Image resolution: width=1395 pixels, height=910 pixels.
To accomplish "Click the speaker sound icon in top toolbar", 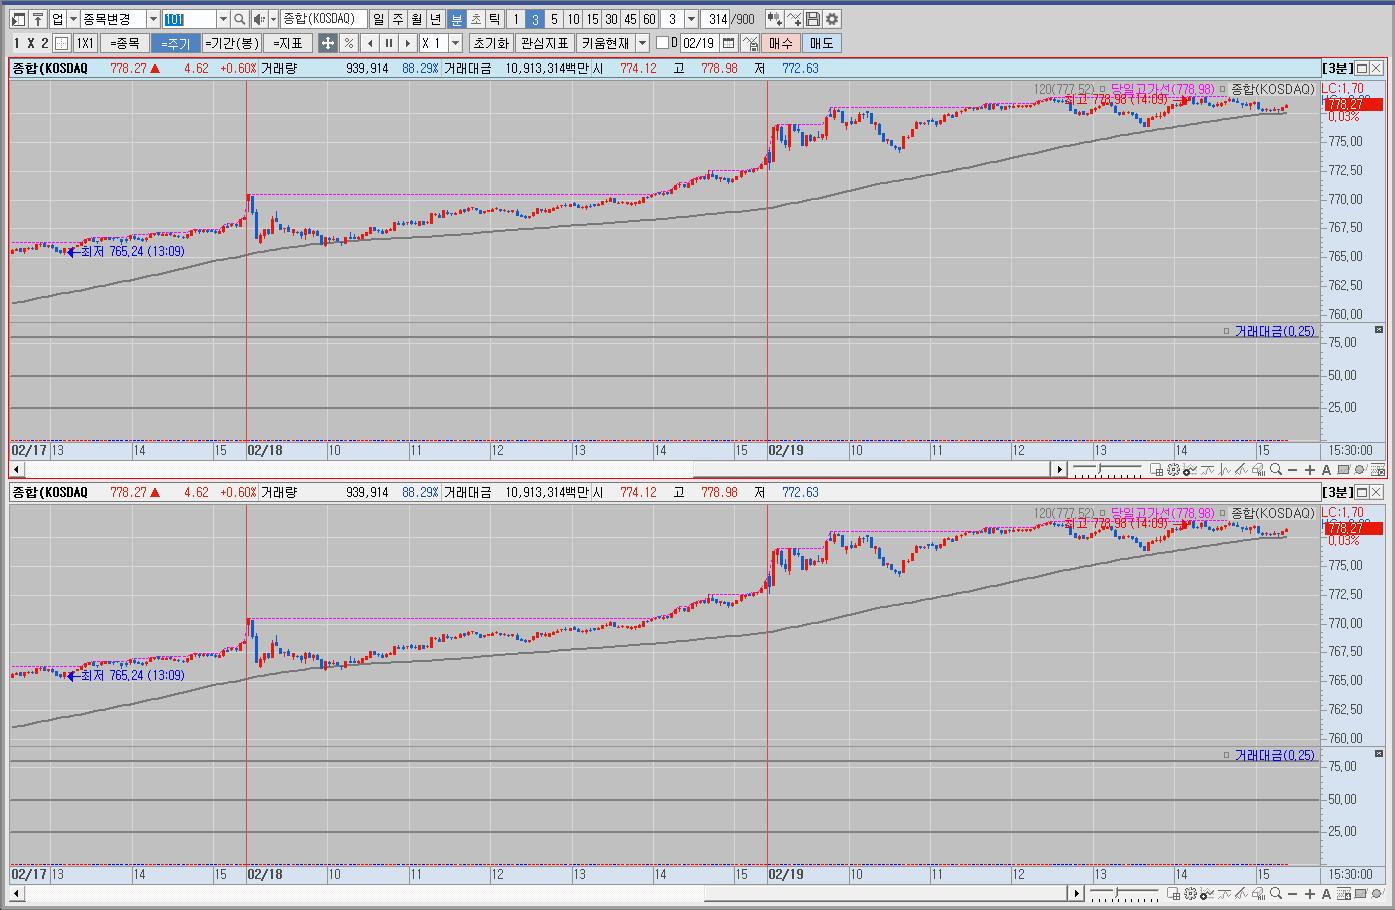I will (259, 19).
